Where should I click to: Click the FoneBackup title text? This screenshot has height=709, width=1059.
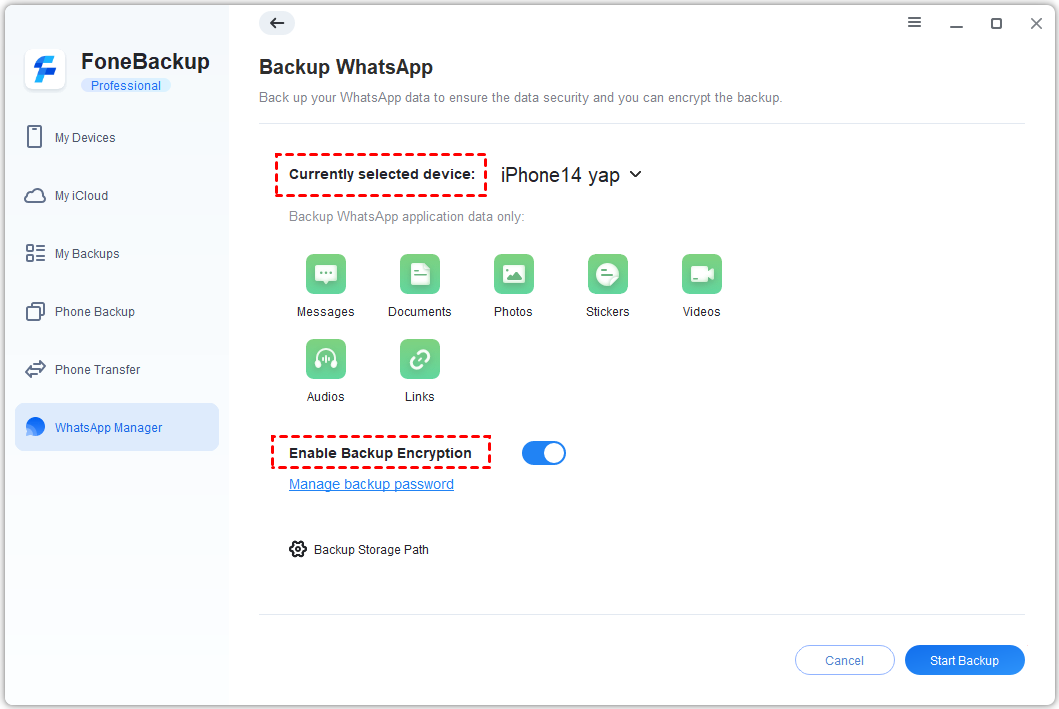coord(145,61)
